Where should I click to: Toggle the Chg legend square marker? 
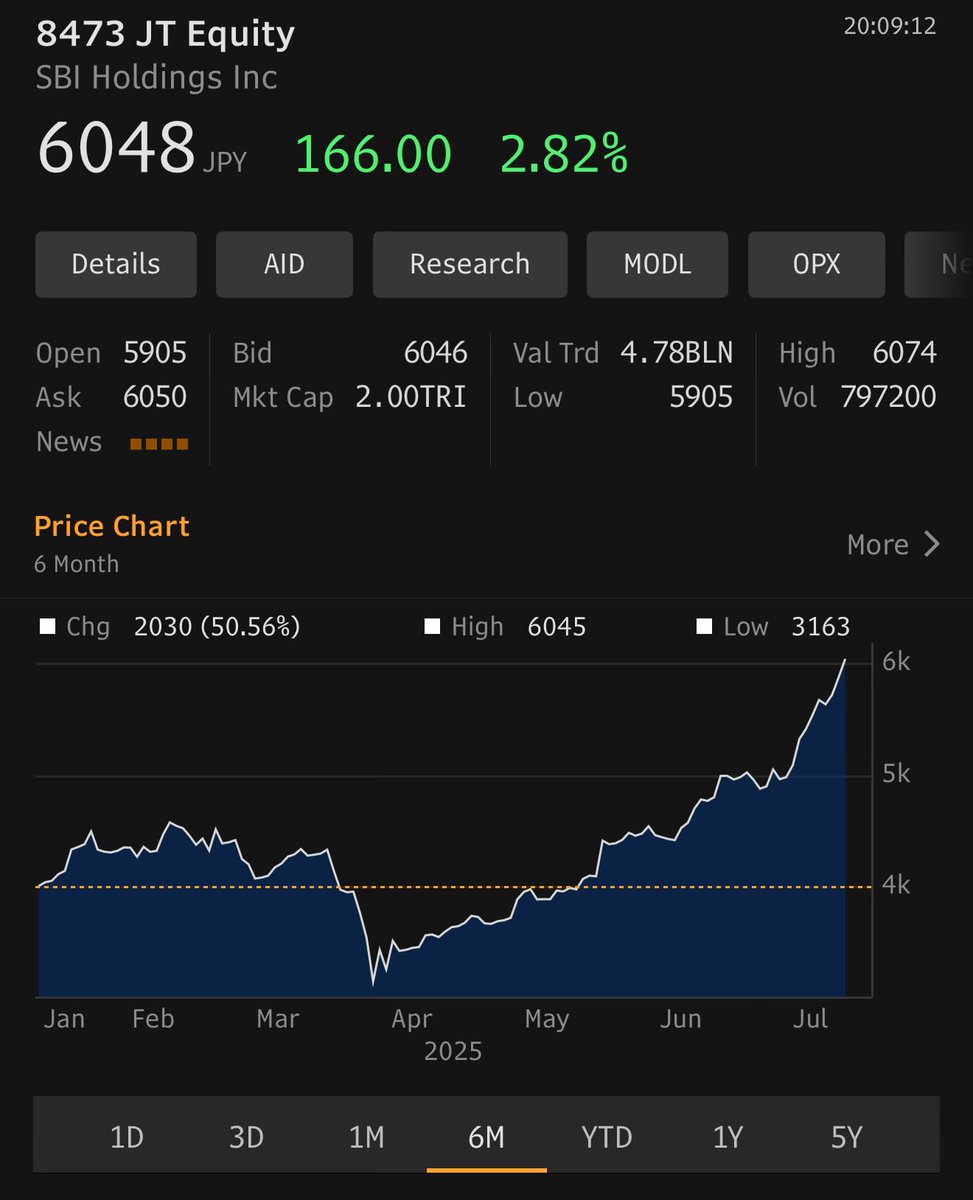47,627
